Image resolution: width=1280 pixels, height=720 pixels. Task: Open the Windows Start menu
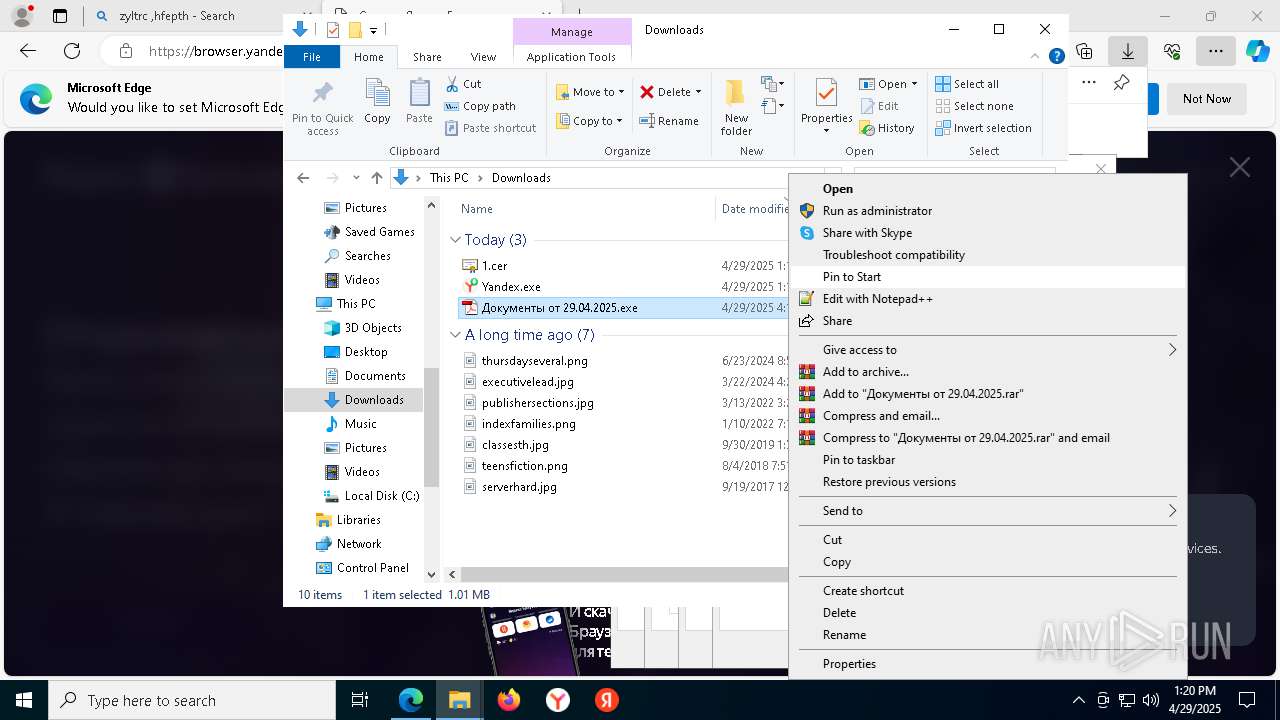[24, 700]
